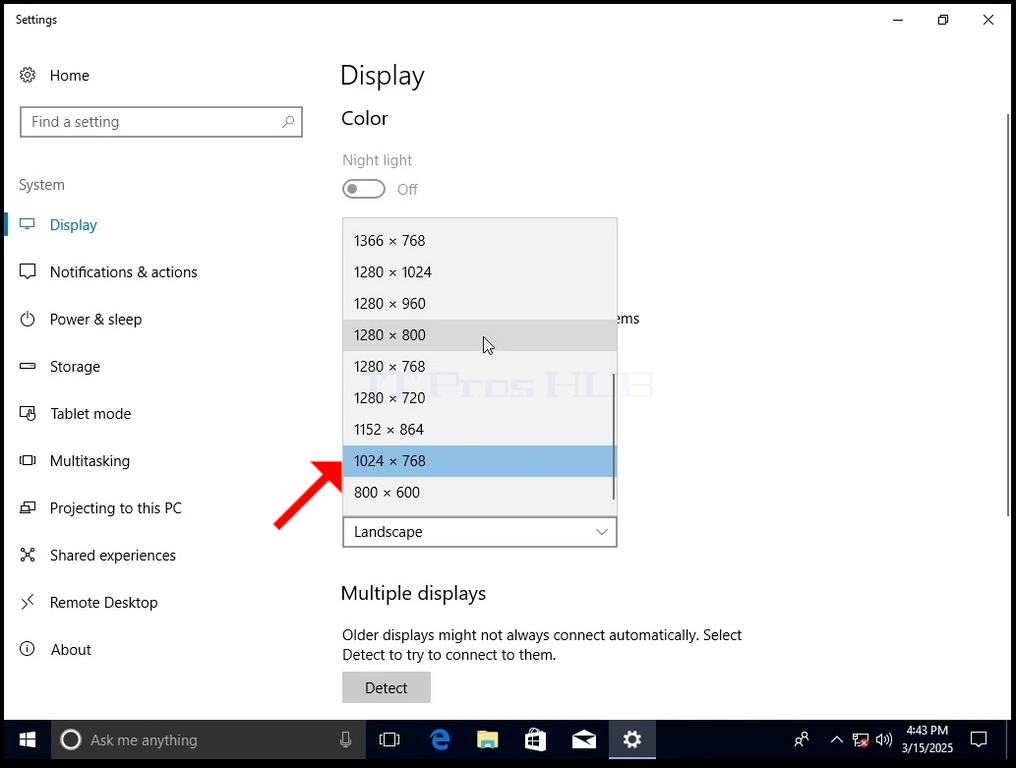
Task: Select 1280 × 720 resolution
Action: click(x=478, y=398)
